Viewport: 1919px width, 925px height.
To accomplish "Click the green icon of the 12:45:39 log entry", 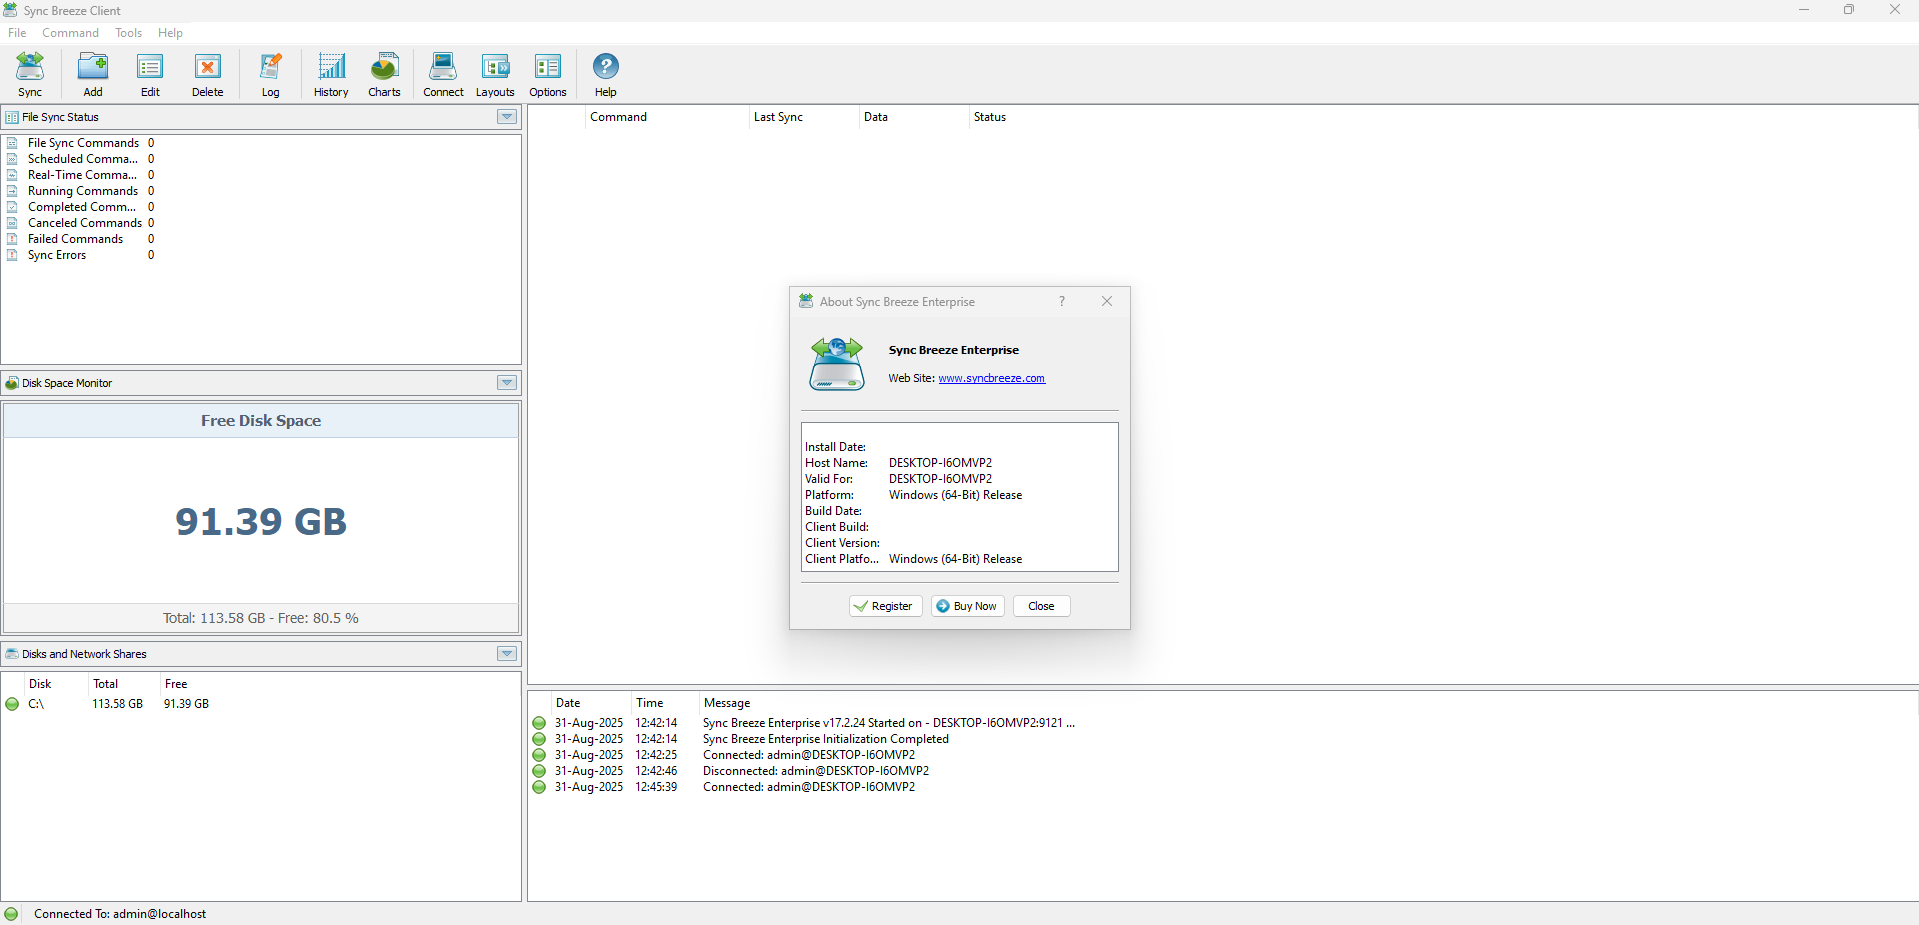I will (x=539, y=787).
